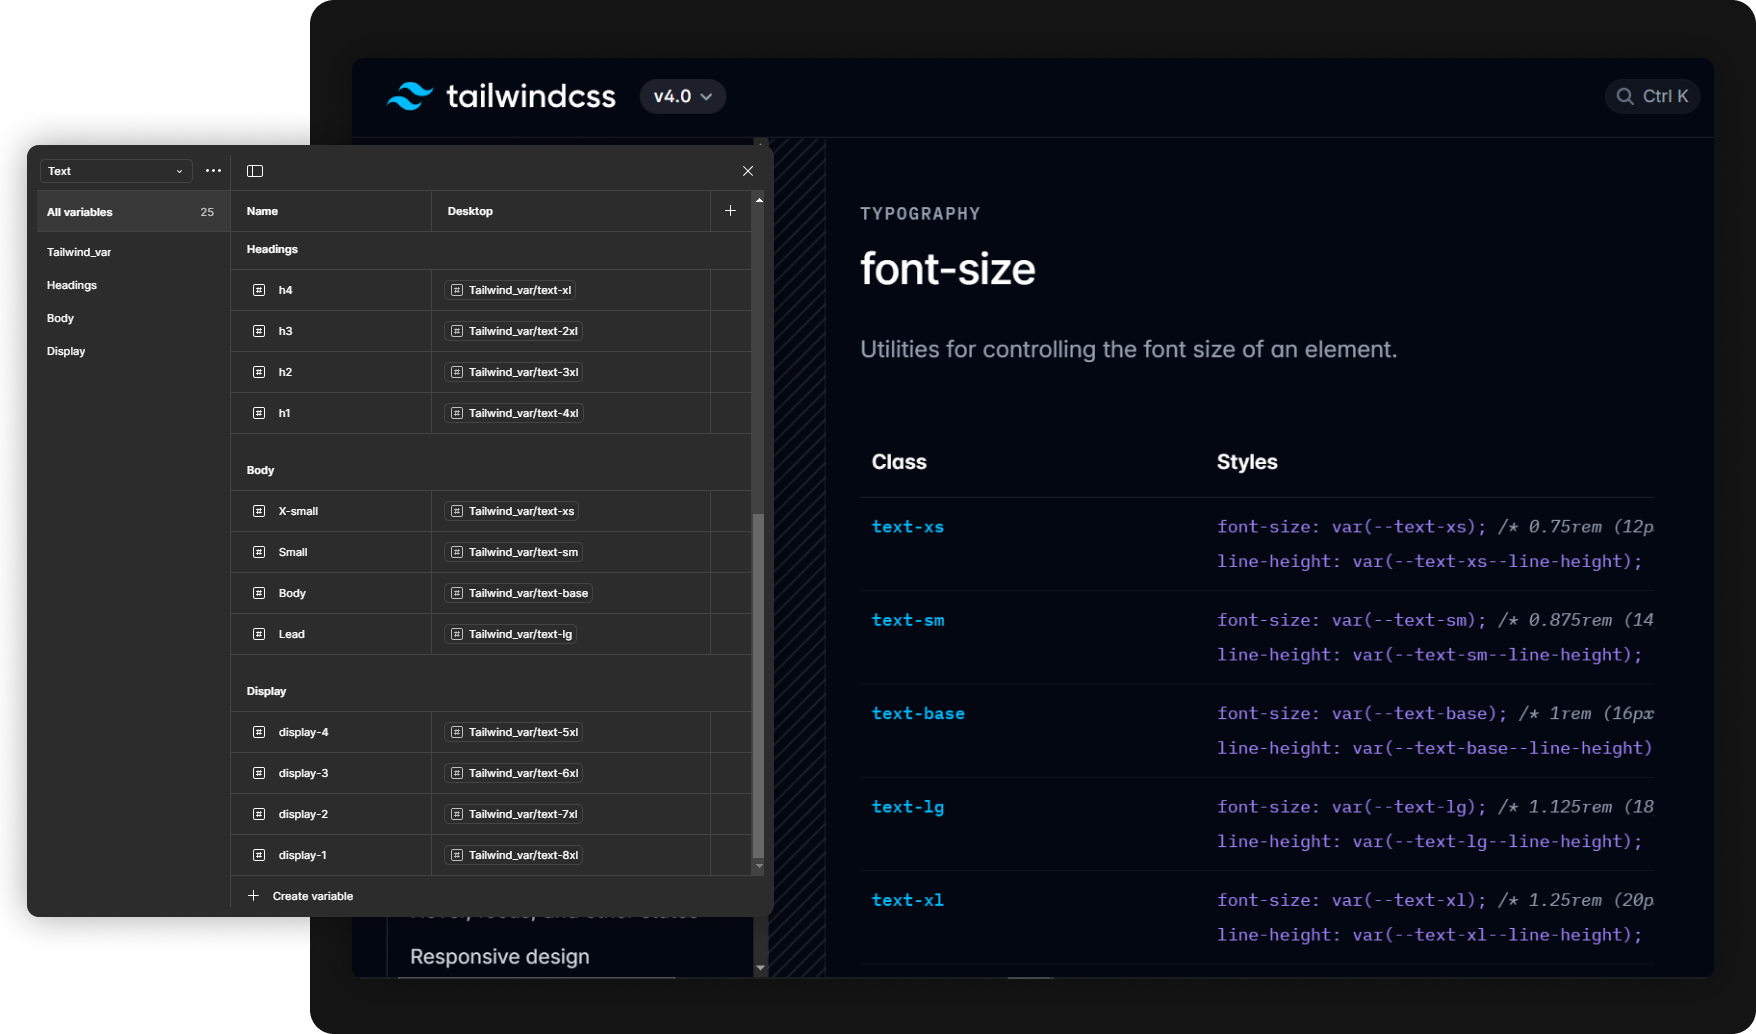The image size is (1756, 1034).
Task: Select the Headings group in sidebar
Action: [72, 285]
